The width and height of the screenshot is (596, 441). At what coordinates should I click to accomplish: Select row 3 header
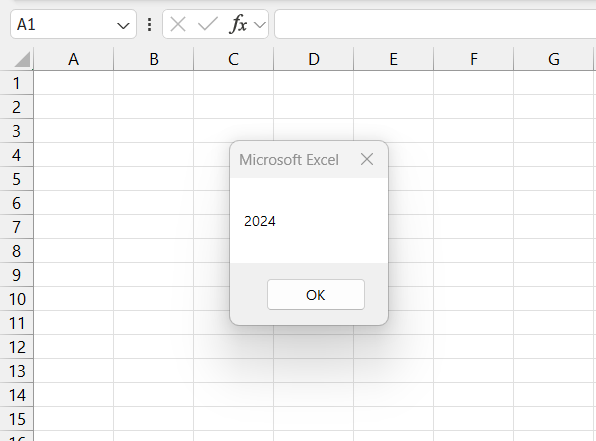(16, 131)
